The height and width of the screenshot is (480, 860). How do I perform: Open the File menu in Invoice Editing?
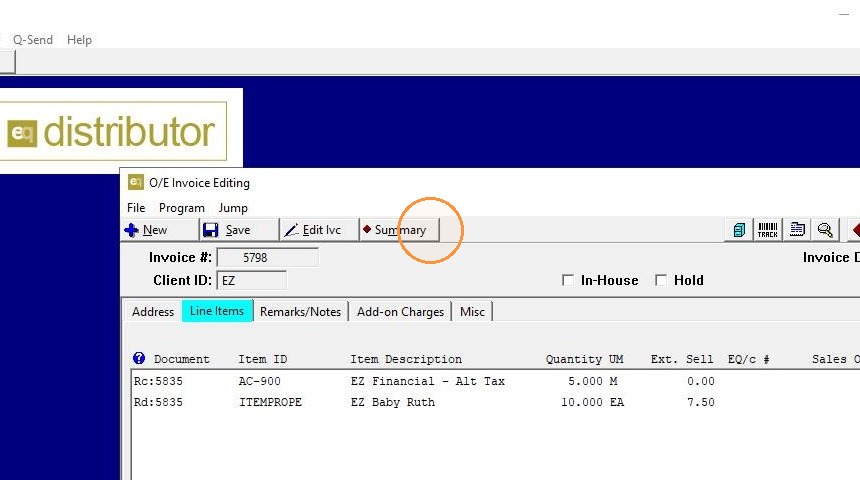pyautogui.click(x=136, y=208)
